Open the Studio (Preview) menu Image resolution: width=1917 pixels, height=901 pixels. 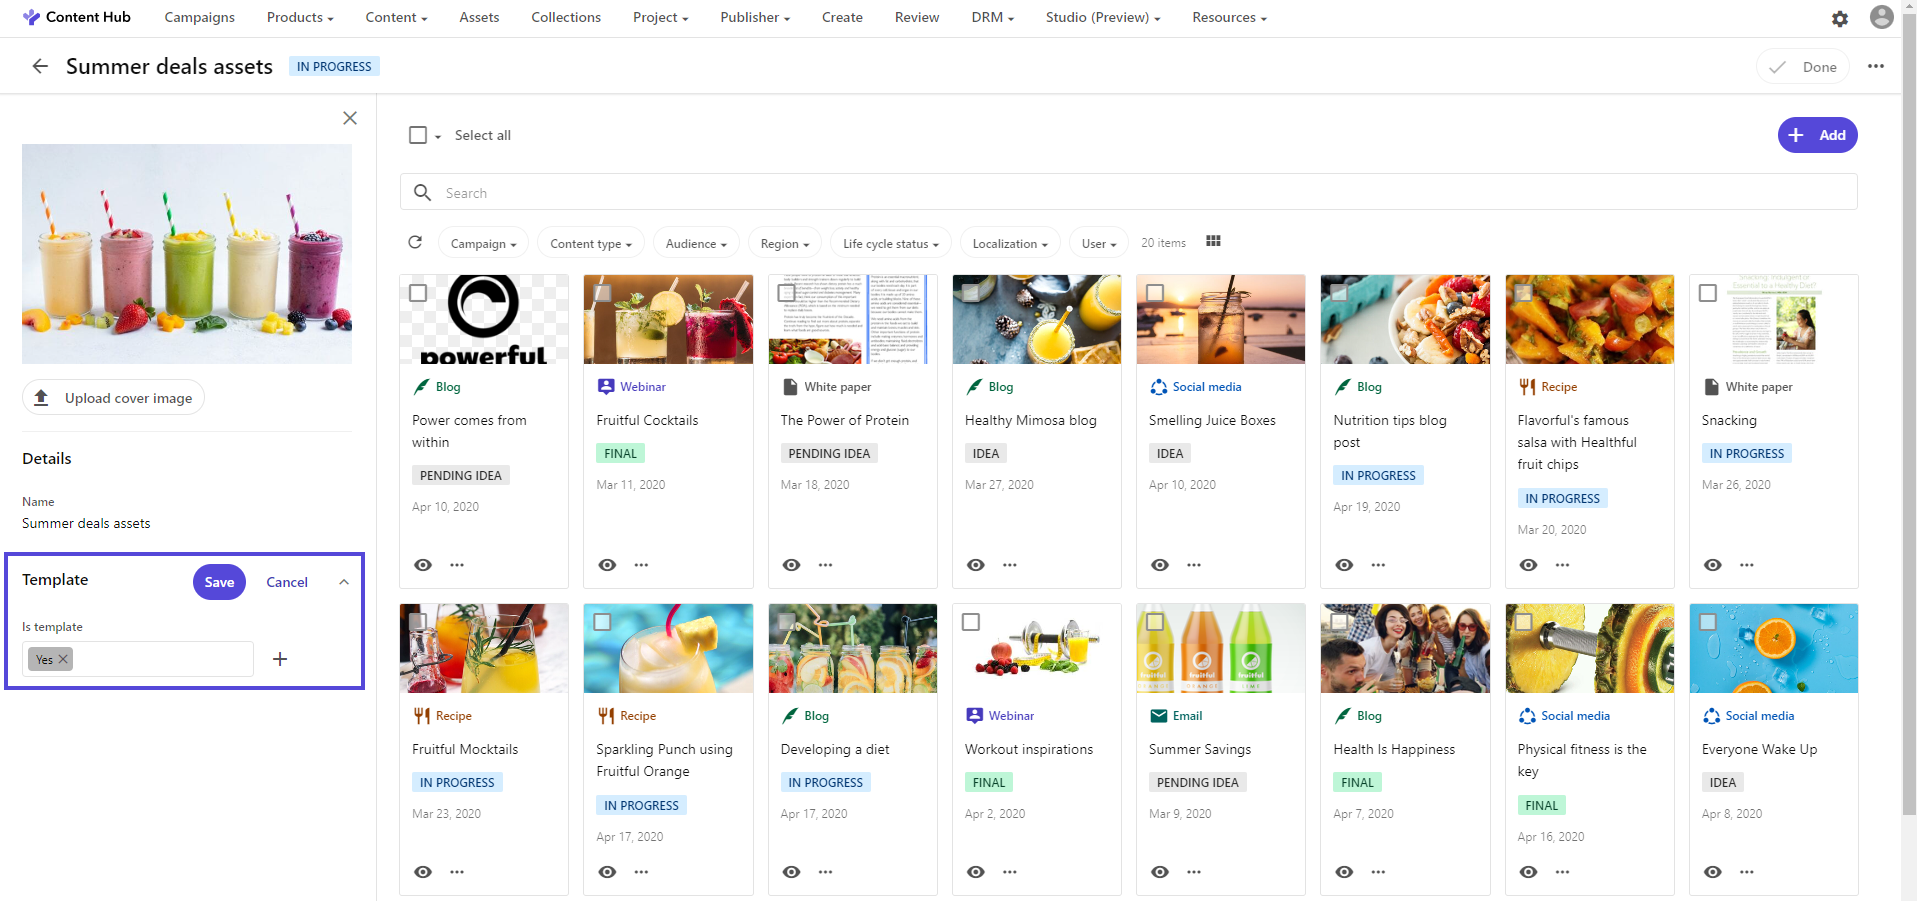1103,17
